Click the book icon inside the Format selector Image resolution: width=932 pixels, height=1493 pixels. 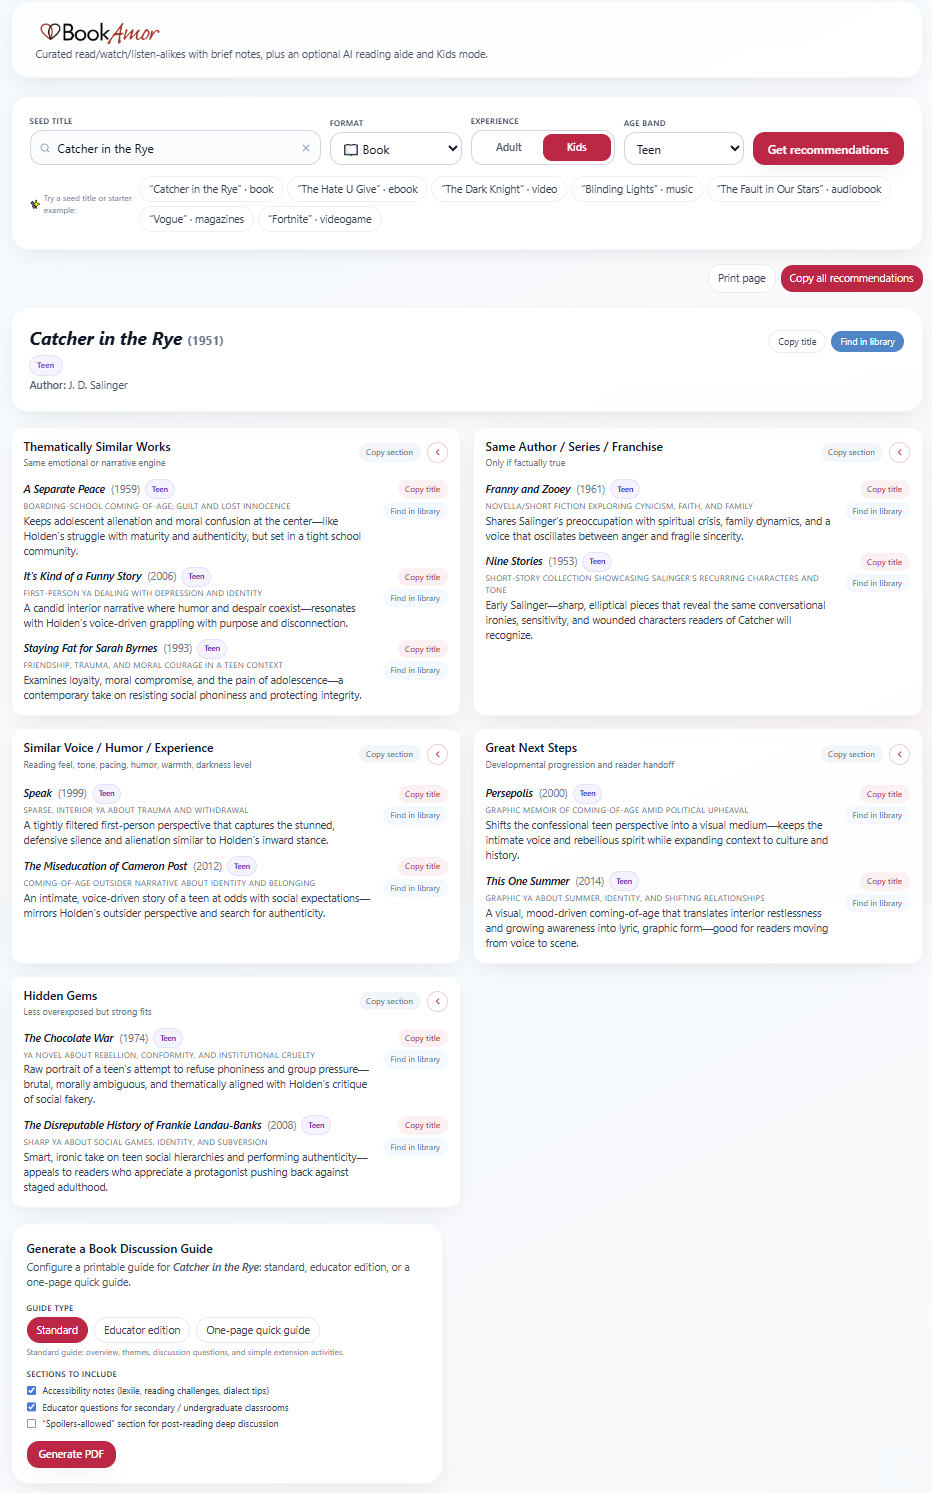tap(350, 148)
